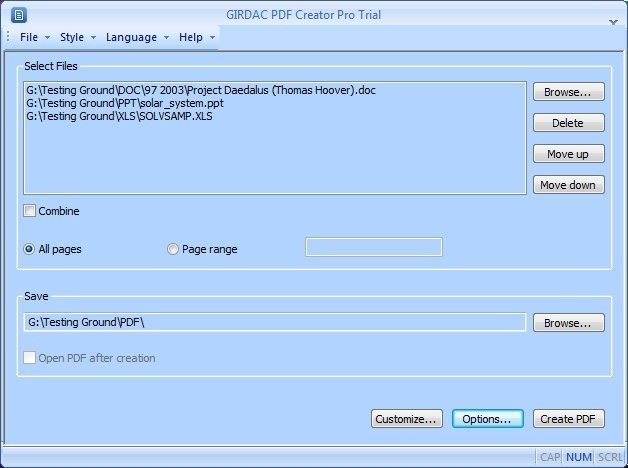Click the GIRDAC application icon in title bar

pyautogui.click(x=19, y=15)
